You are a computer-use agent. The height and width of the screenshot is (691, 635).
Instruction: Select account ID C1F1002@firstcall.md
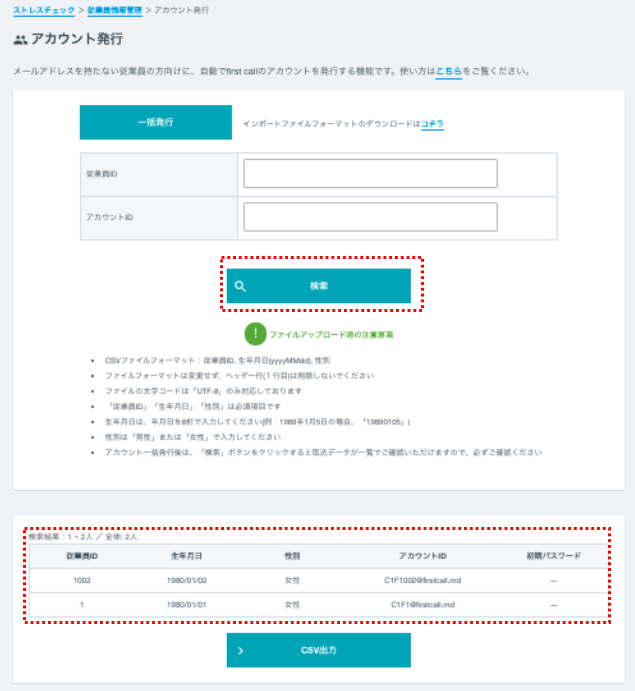point(423,580)
